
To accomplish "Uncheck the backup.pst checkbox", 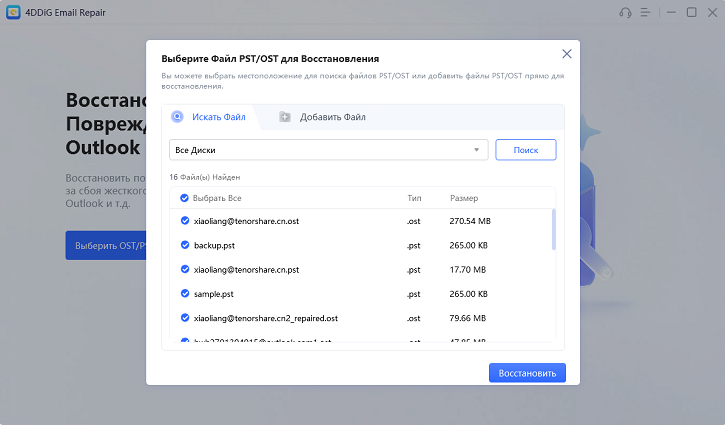I will 185,245.
